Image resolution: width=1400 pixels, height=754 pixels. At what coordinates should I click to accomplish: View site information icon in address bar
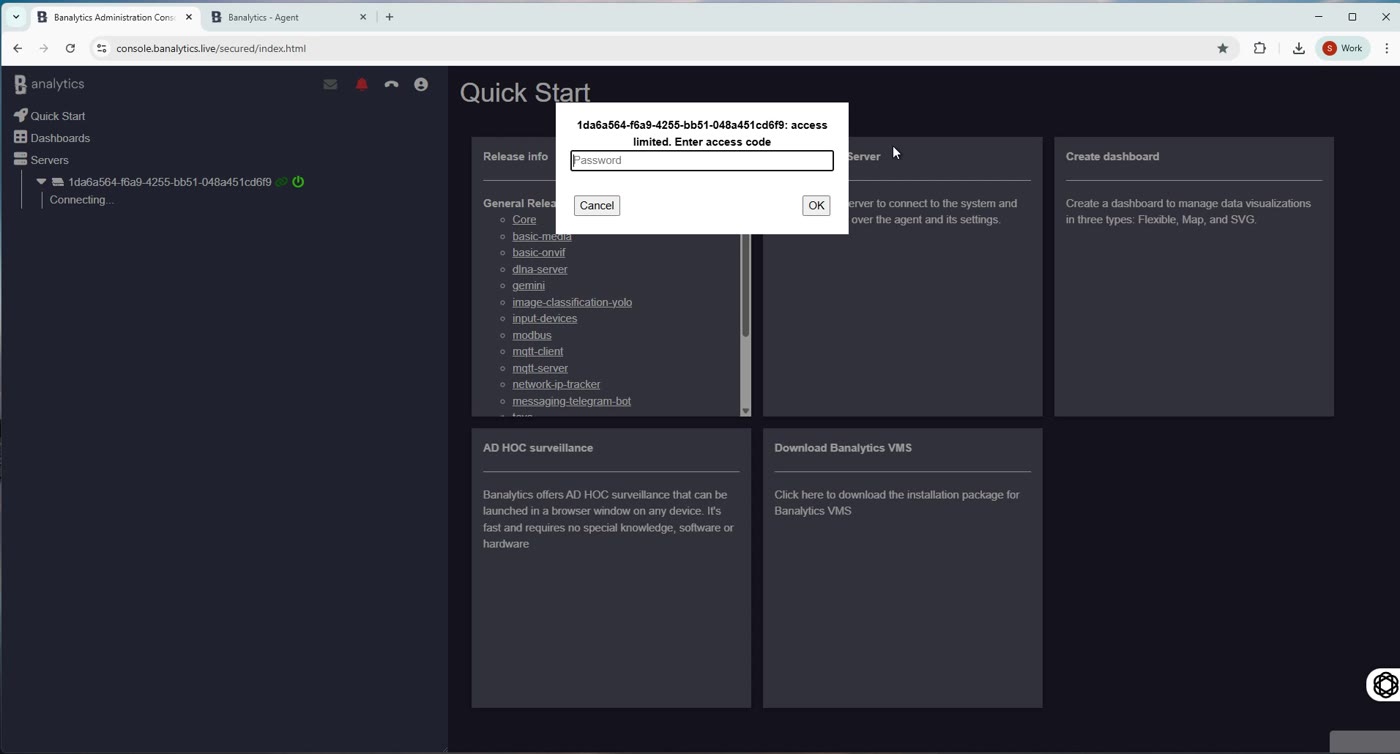tap(101, 48)
